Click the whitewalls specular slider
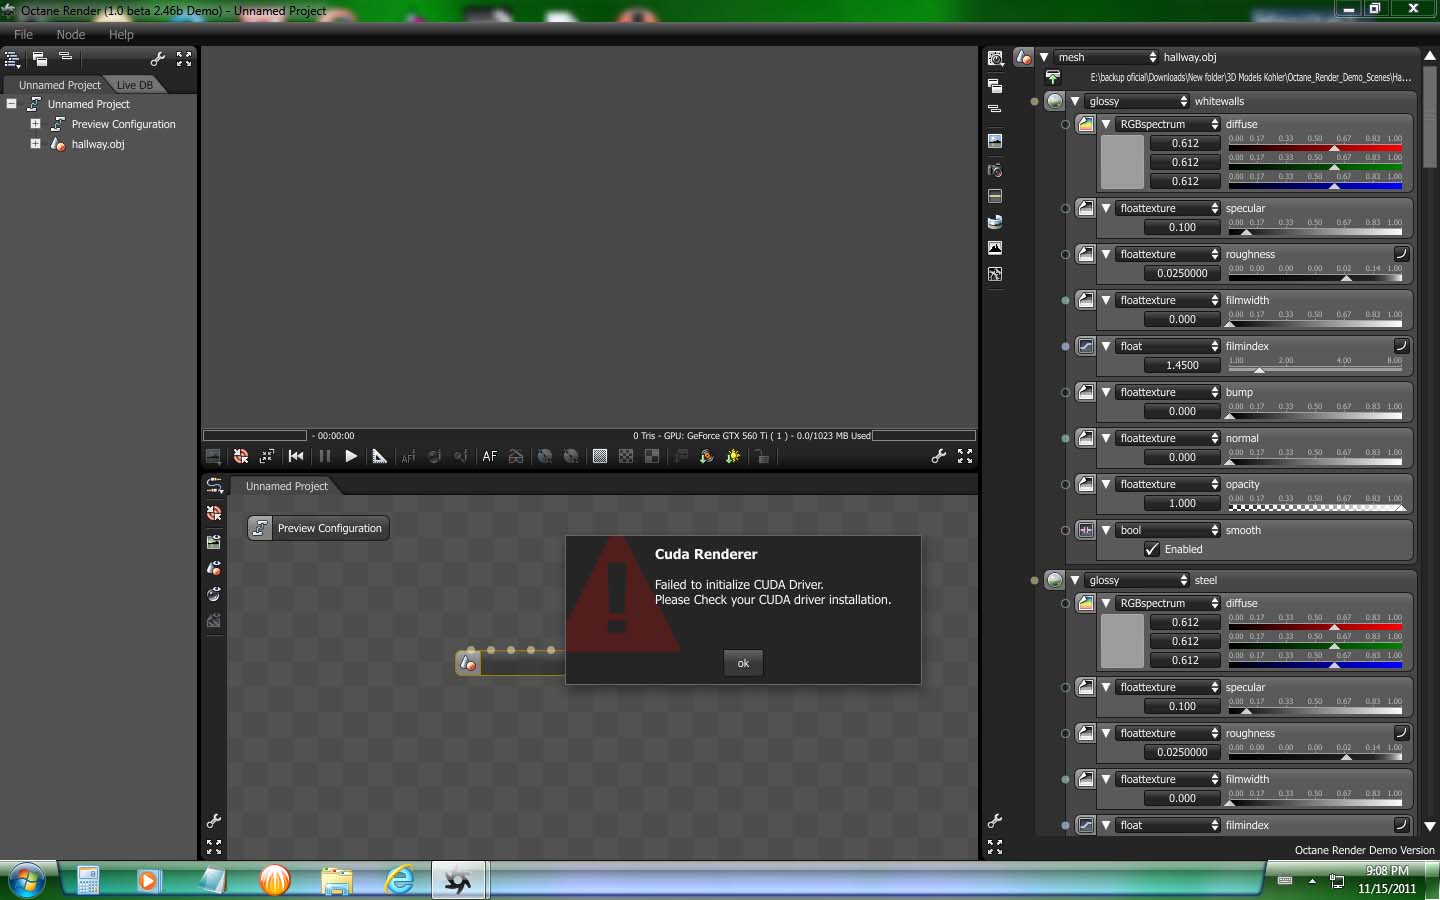The height and width of the screenshot is (900, 1440). tap(1315, 231)
